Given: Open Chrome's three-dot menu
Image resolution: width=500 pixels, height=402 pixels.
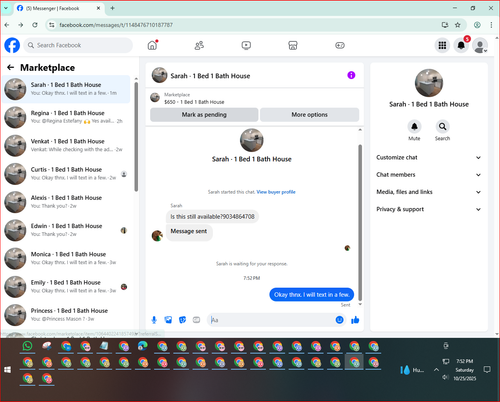Looking at the screenshot, I should pos(491,25).
